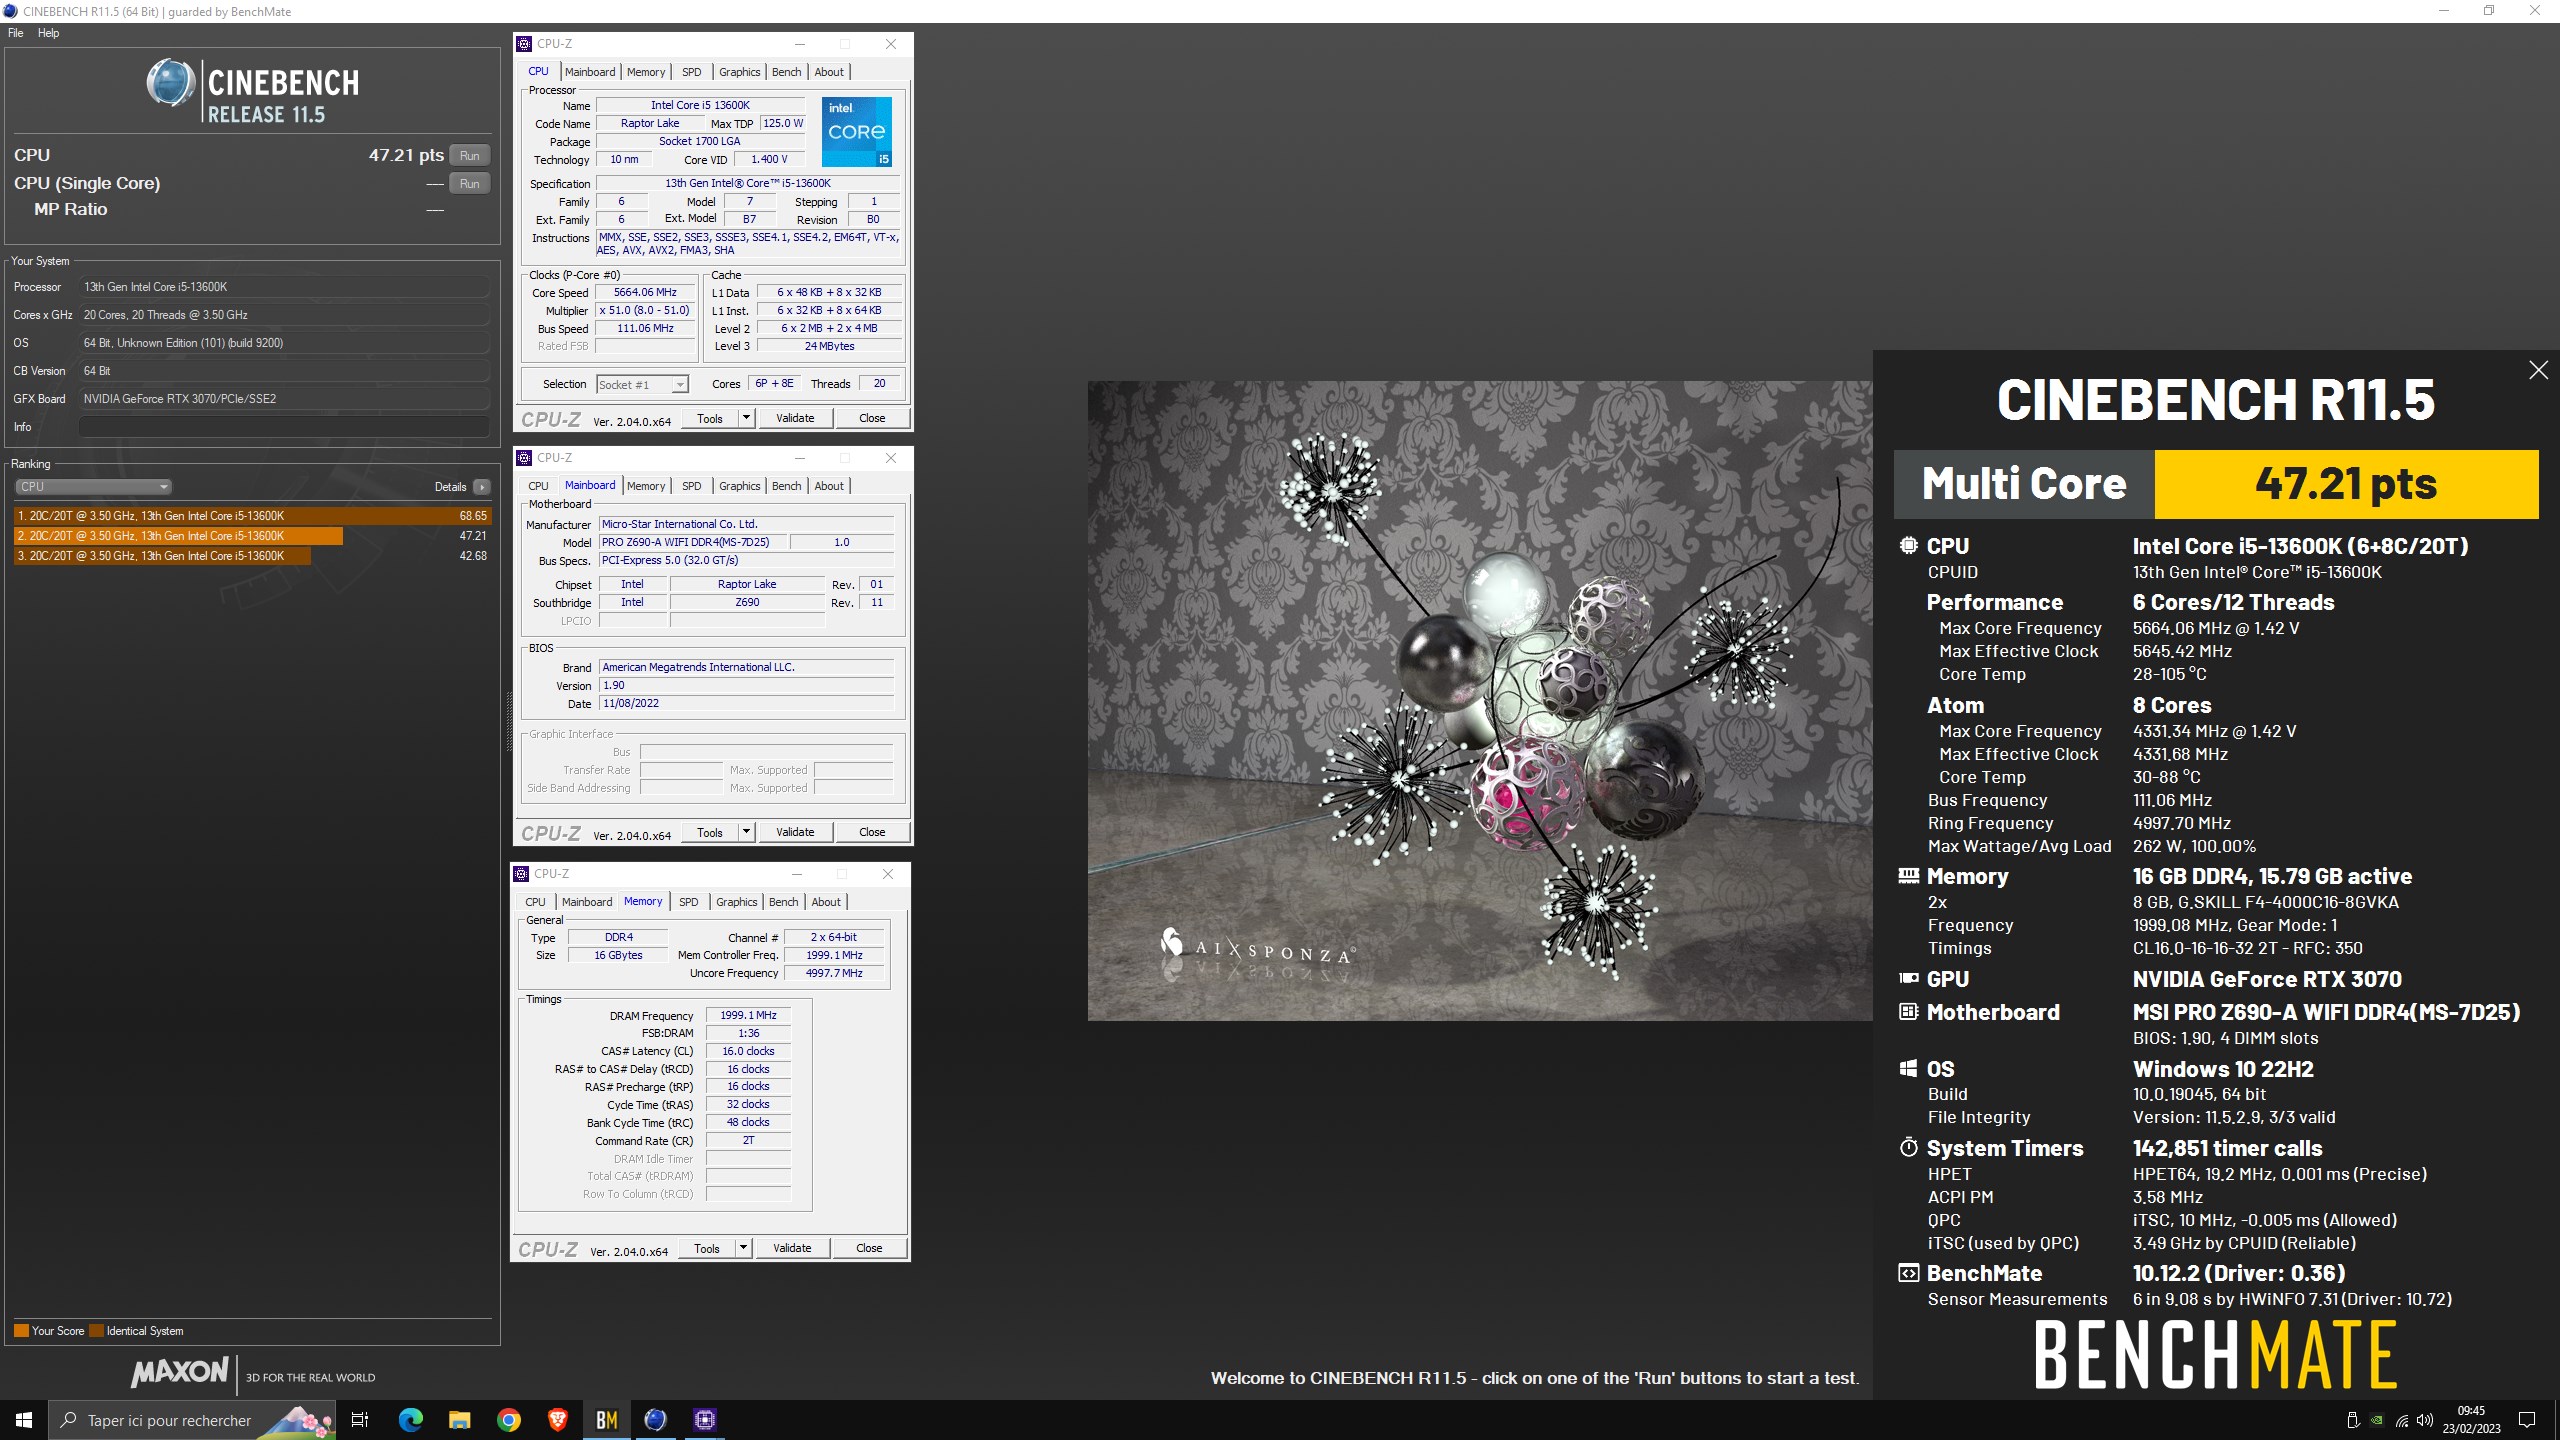Open Graphics tab in top CPU-Z window
The width and height of the screenshot is (2560, 1440).
(739, 72)
